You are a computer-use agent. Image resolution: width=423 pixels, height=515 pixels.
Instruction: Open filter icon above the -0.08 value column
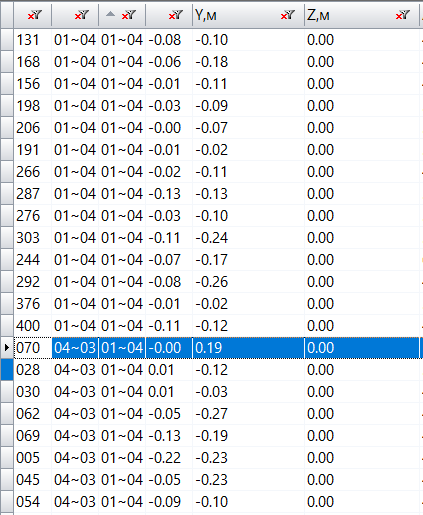[x=176, y=15]
